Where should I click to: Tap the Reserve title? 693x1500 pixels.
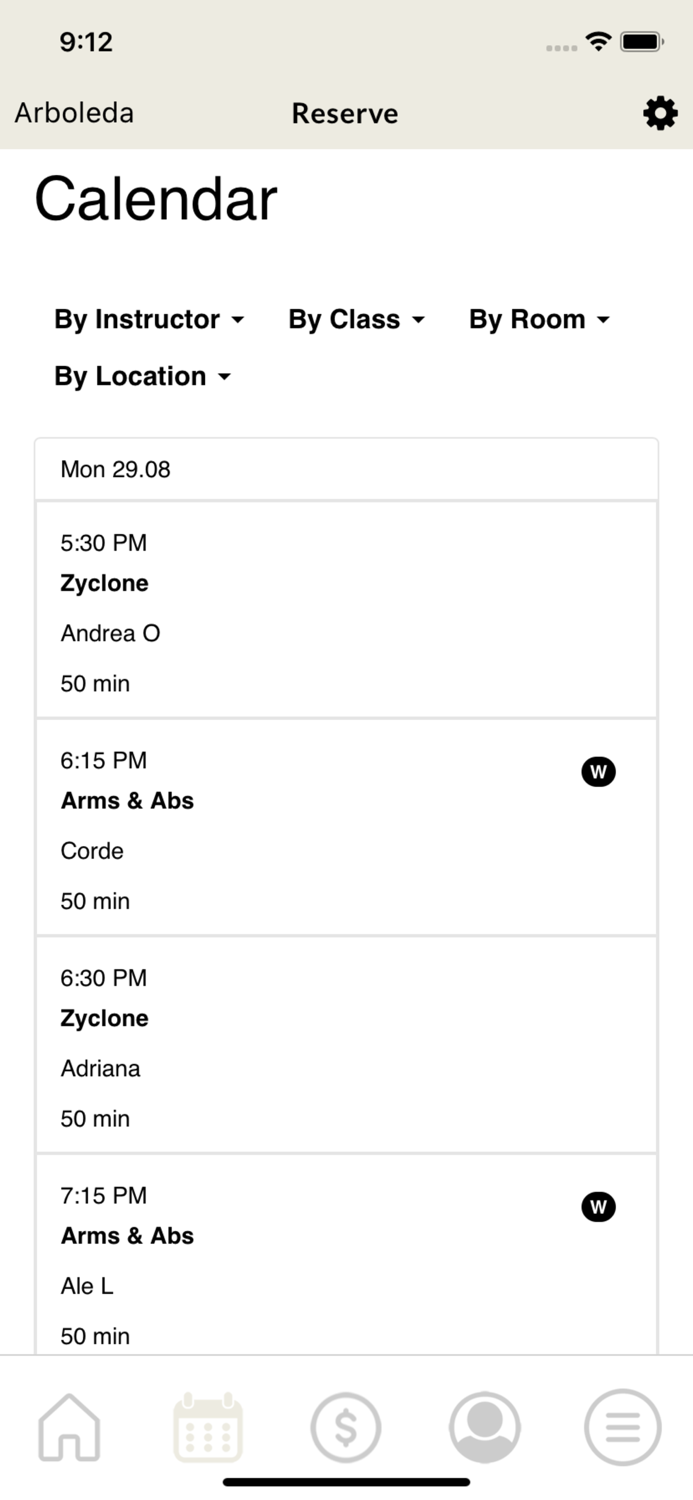[x=345, y=113]
